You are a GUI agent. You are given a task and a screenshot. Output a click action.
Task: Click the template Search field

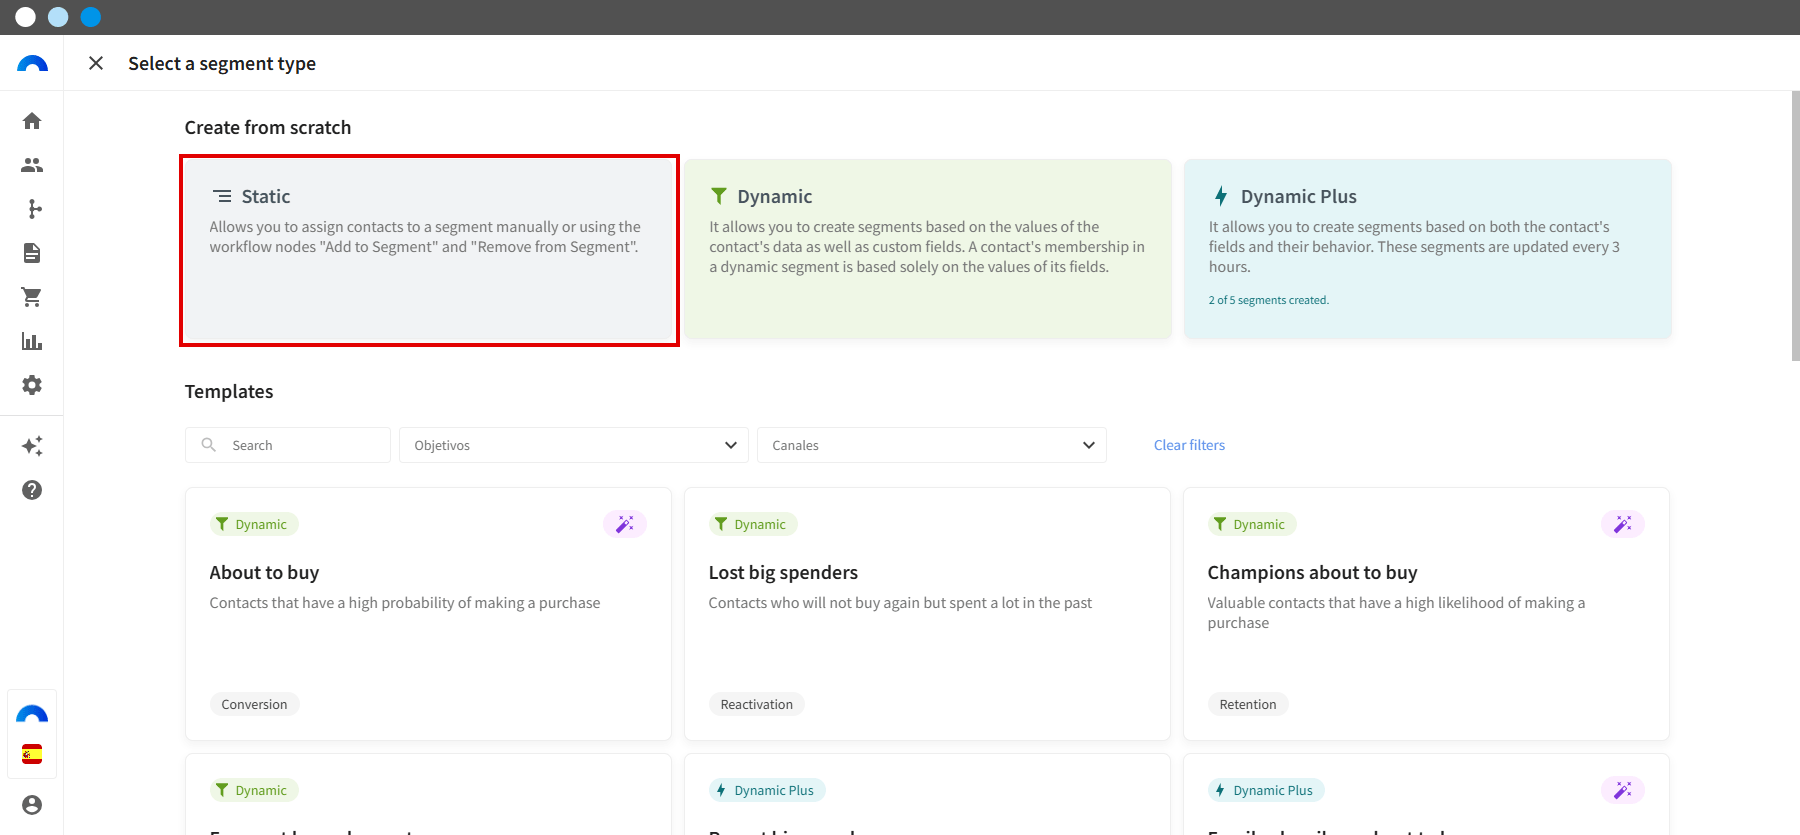click(x=288, y=445)
